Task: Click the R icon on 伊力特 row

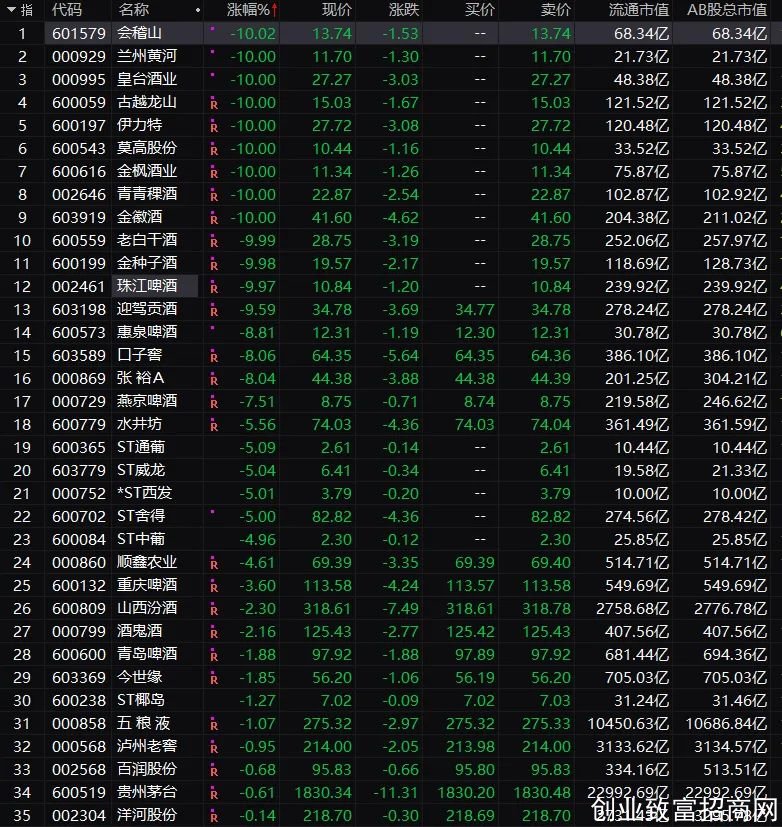Action: [214, 127]
